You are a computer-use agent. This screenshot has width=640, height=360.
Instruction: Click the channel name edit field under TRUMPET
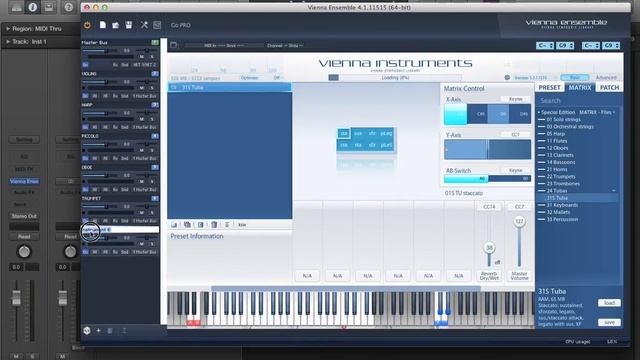pos(120,229)
